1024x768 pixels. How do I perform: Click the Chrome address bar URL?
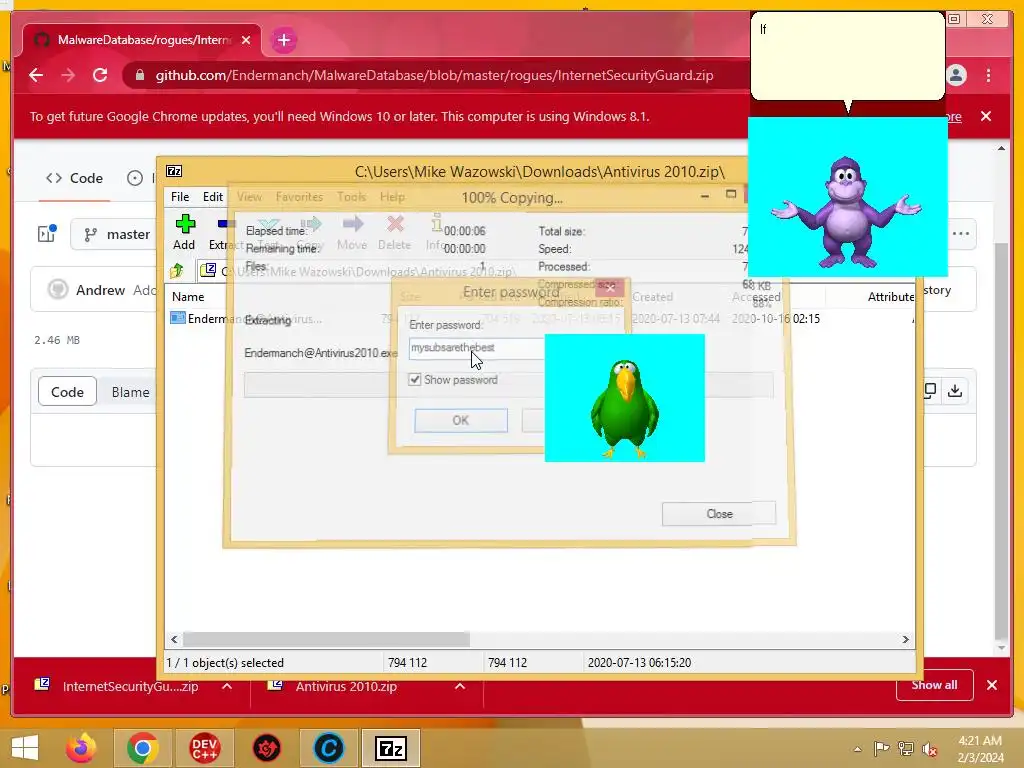[x=434, y=75]
